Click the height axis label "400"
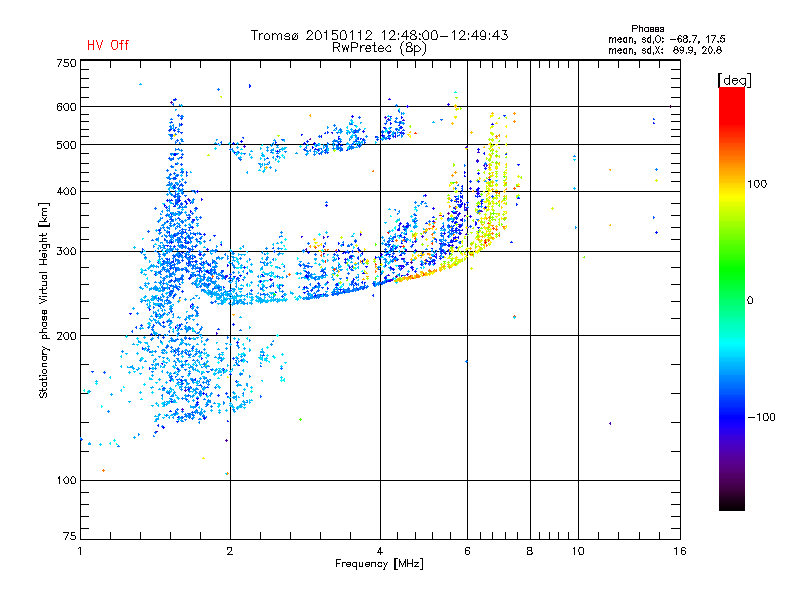 click(x=66, y=191)
